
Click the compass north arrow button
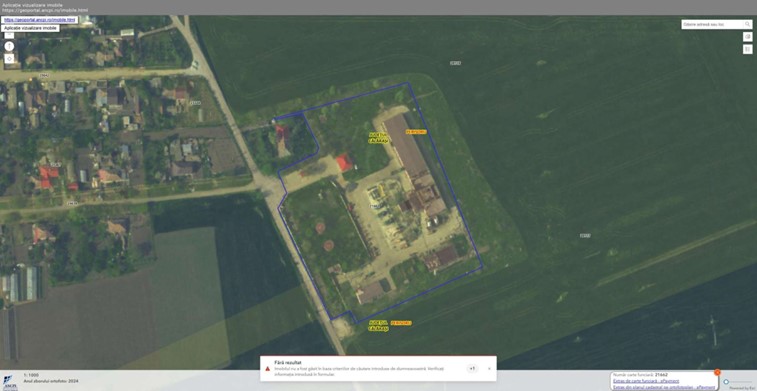point(9,46)
